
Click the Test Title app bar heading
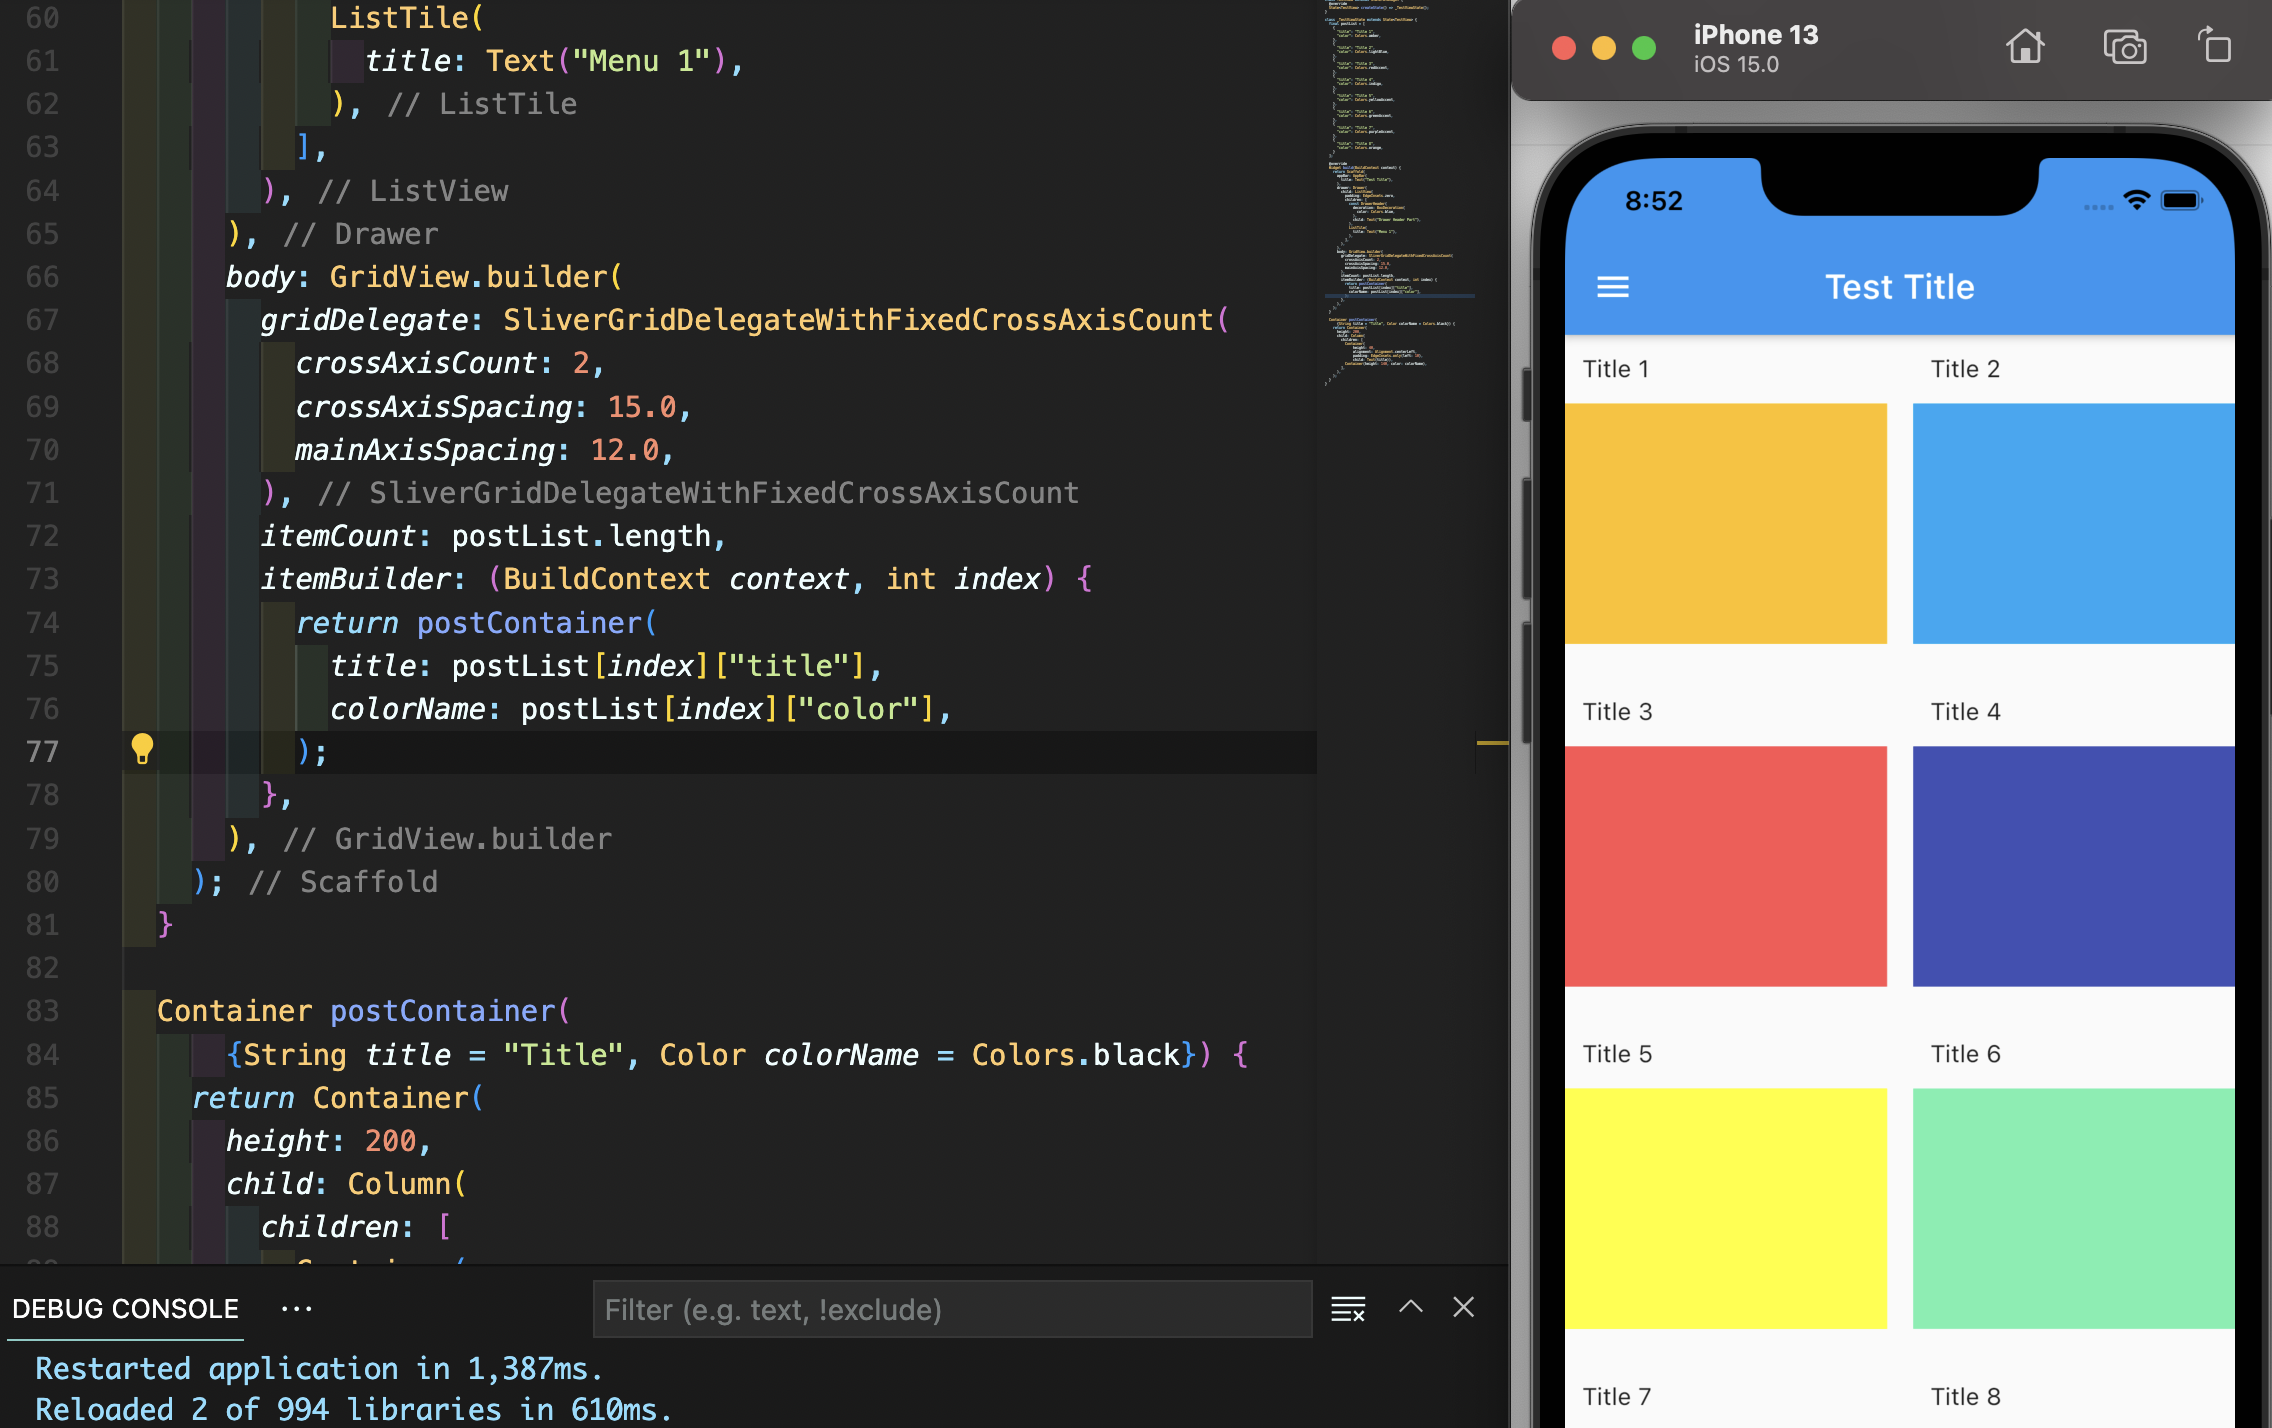click(x=1899, y=288)
